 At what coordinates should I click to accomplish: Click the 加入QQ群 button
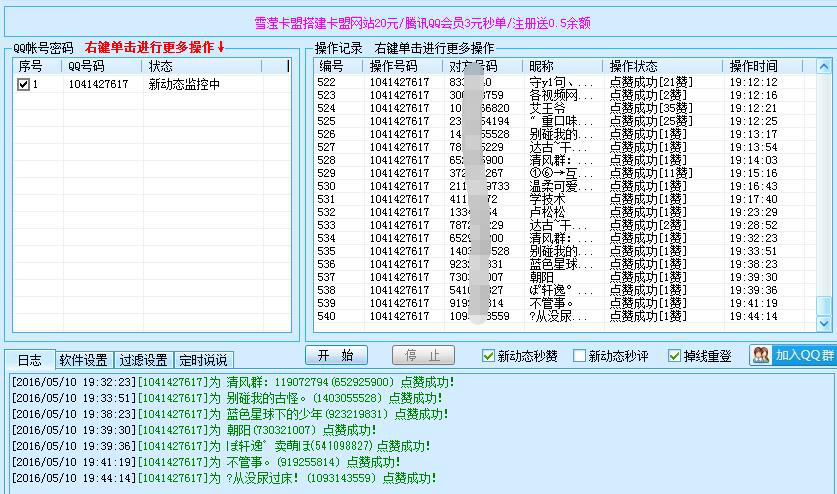point(793,355)
